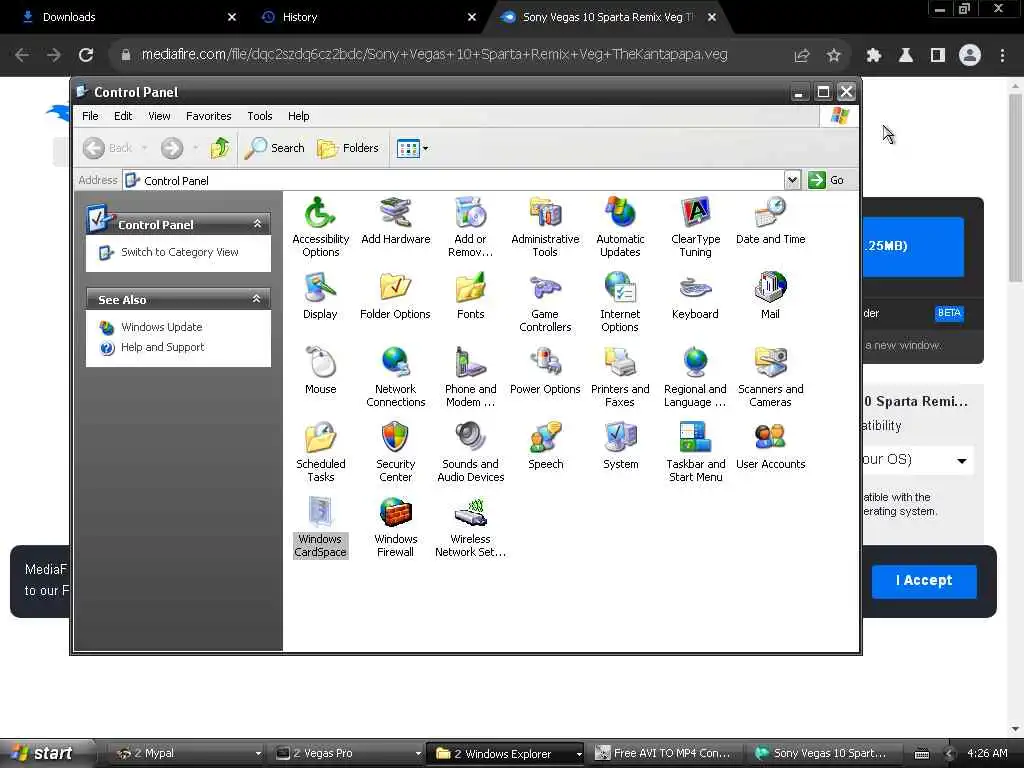Open Keyboard settings

[x=695, y=296]
